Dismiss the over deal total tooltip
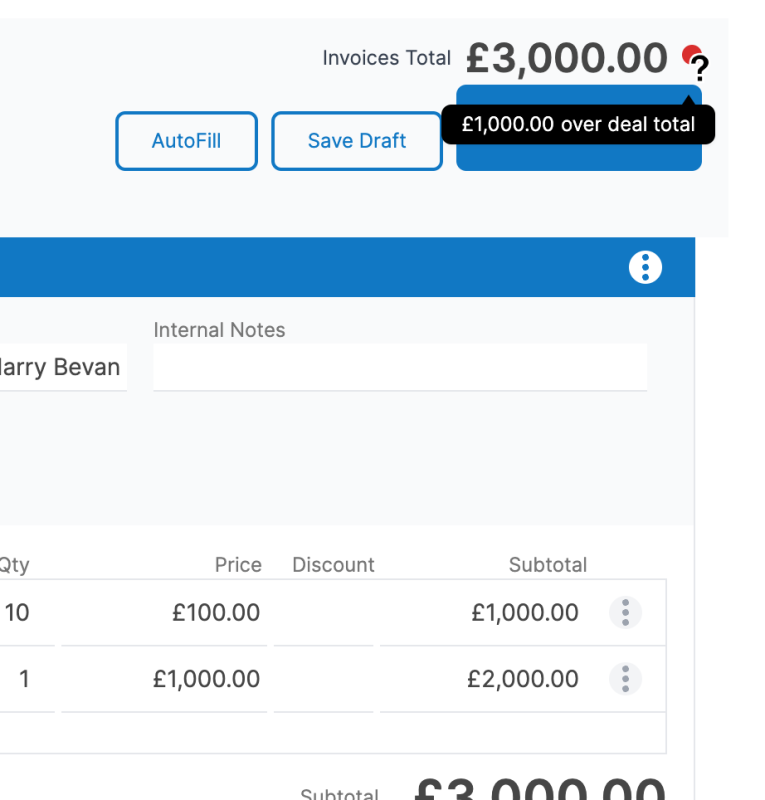Screen dimensions: 765x800 [x=578, y=124]
